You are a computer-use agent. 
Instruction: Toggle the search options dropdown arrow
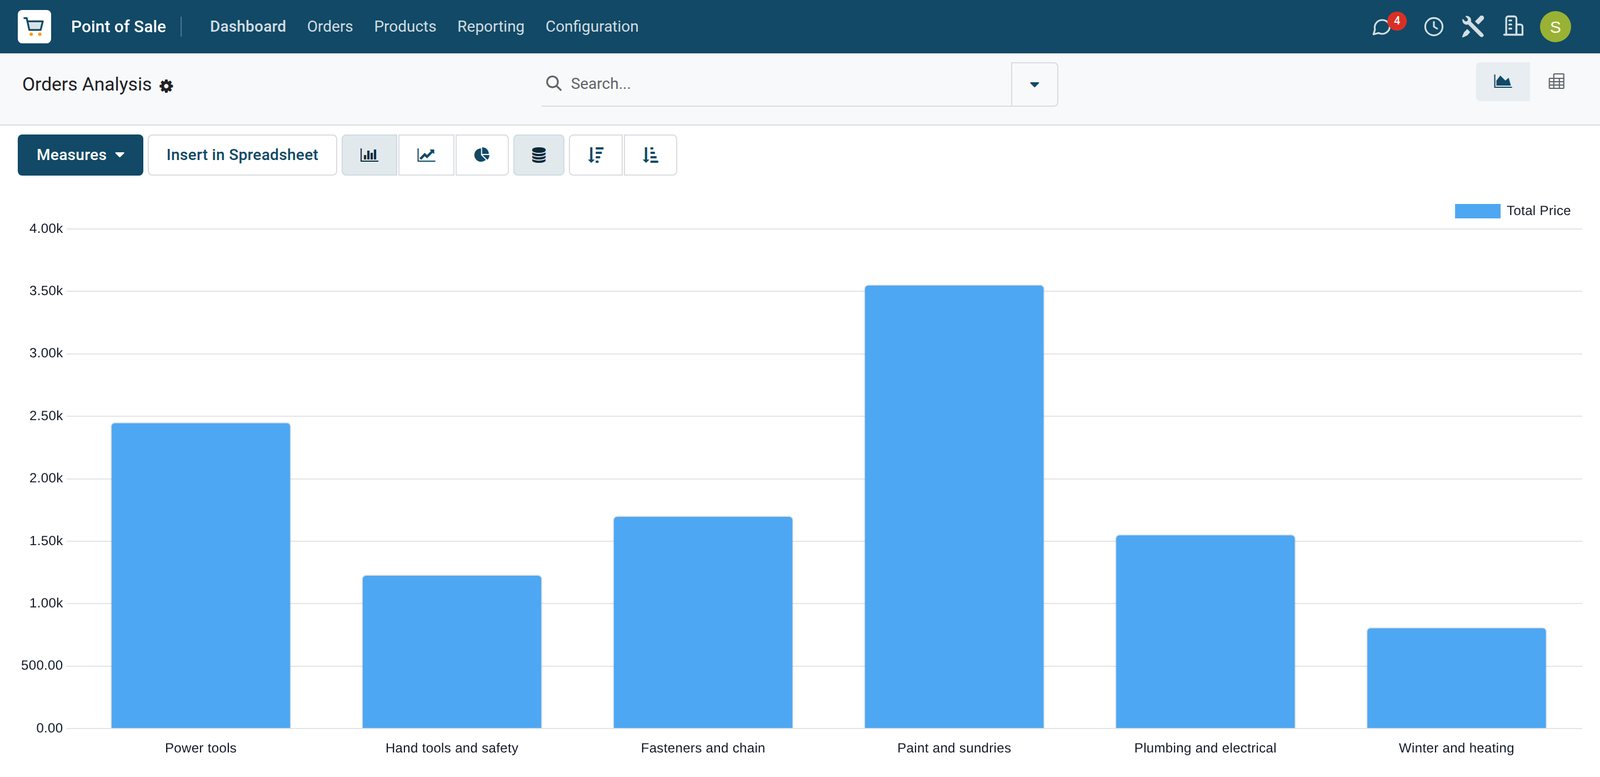coord(1034,84)
